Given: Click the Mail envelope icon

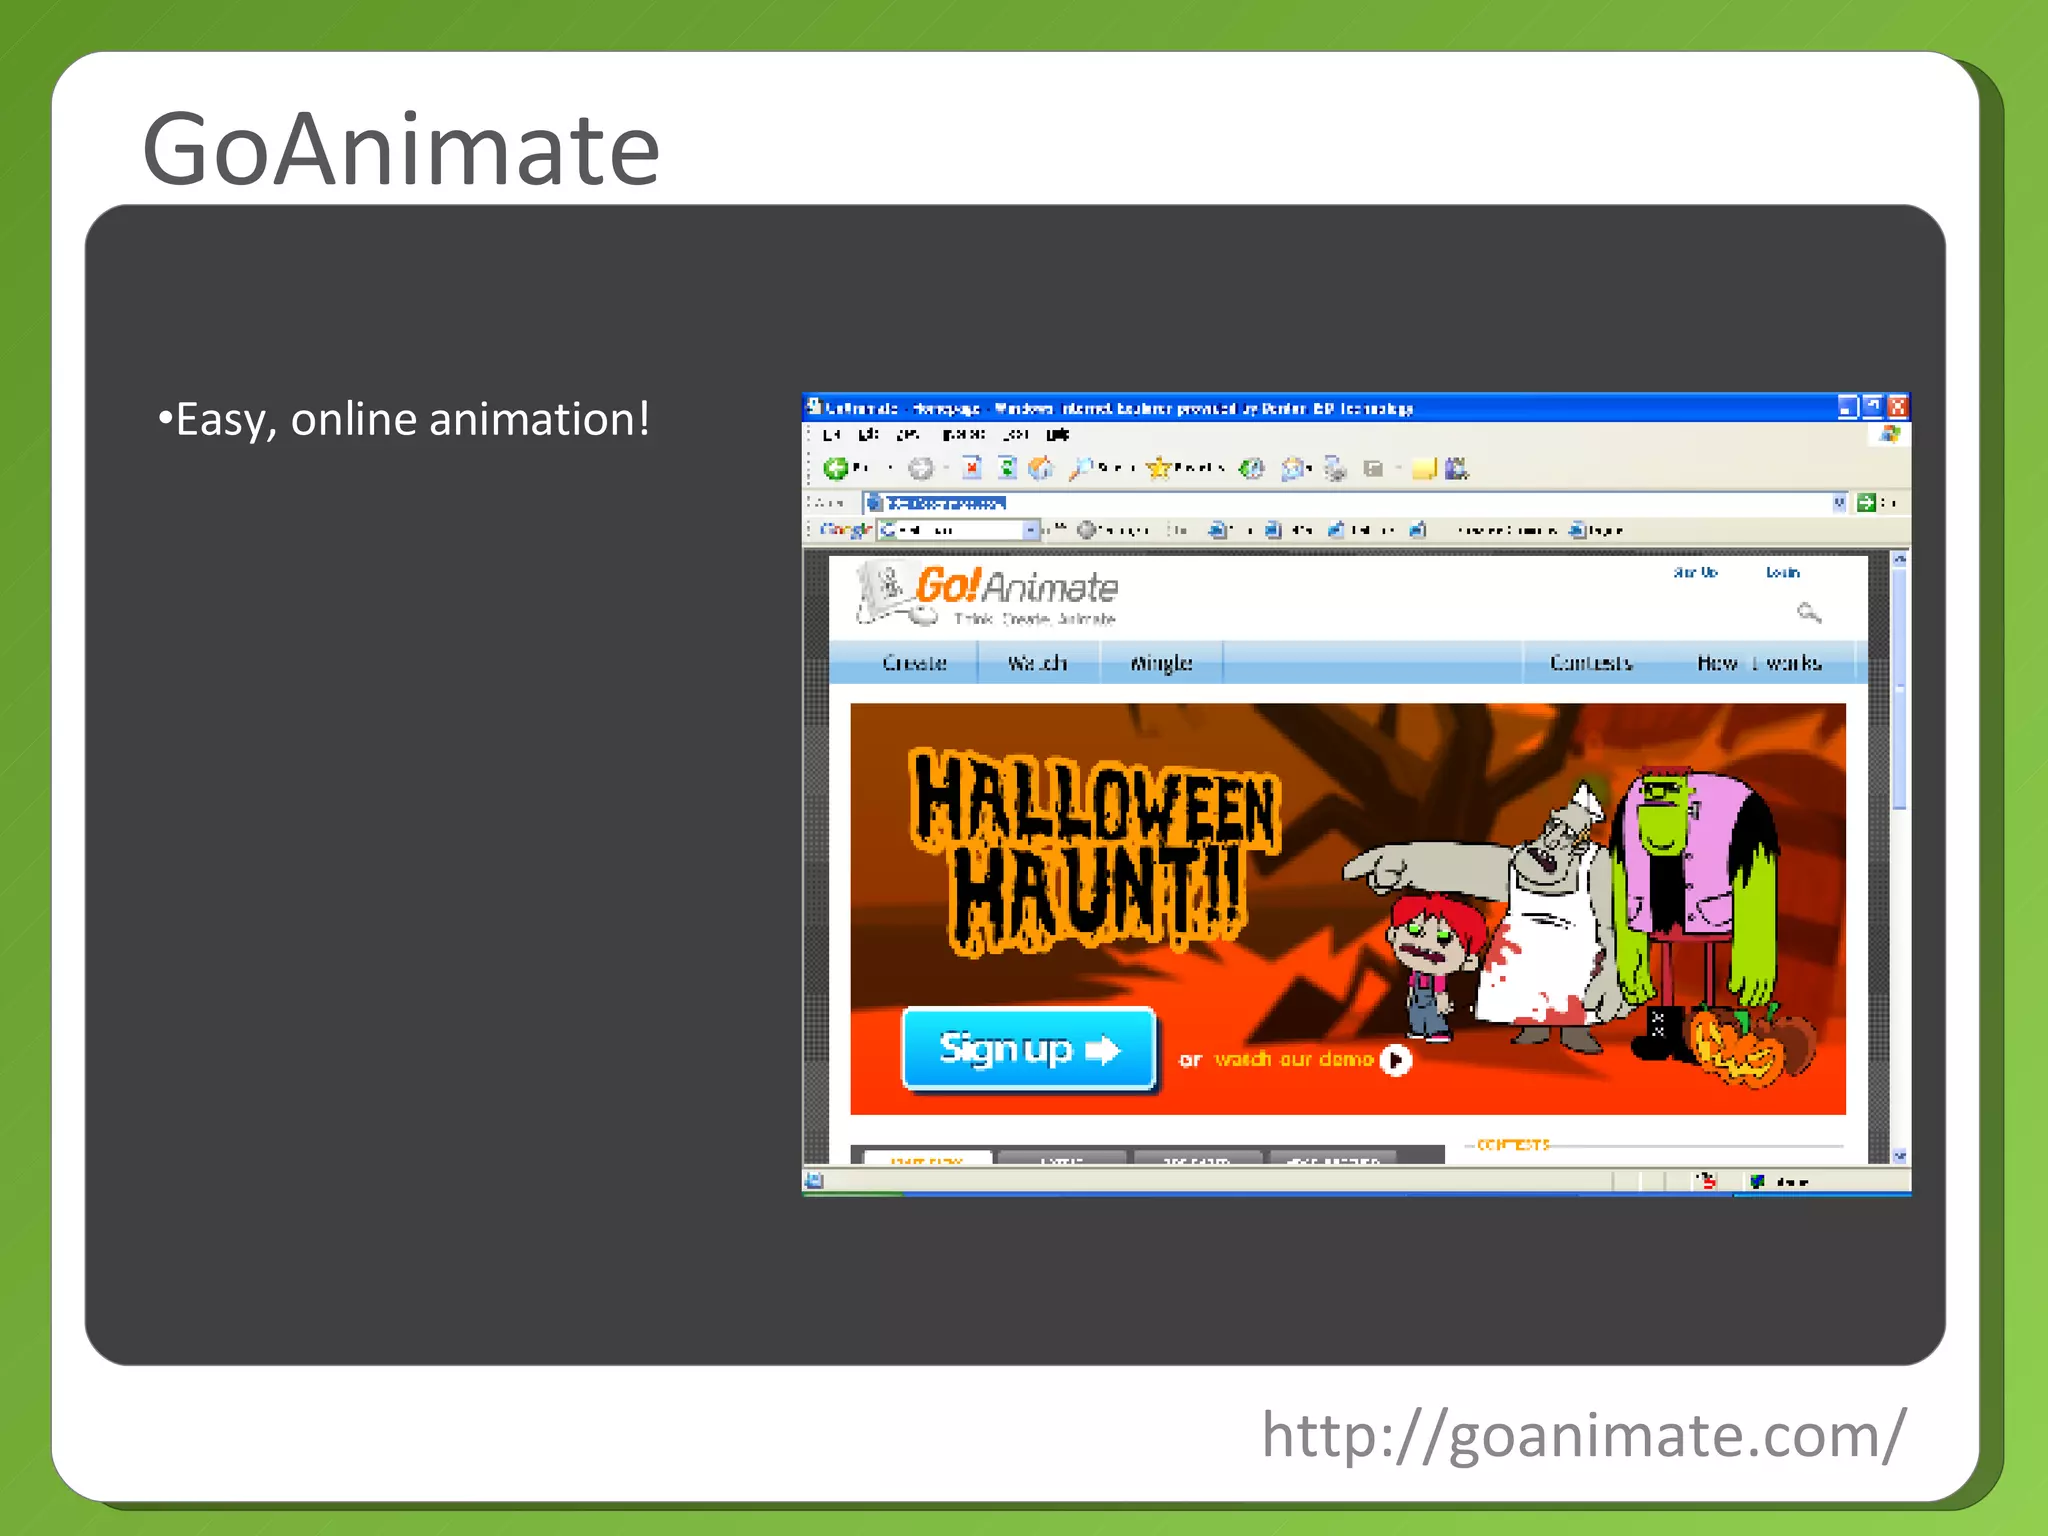Looking at the screenshot, I should click(1292, 468).
